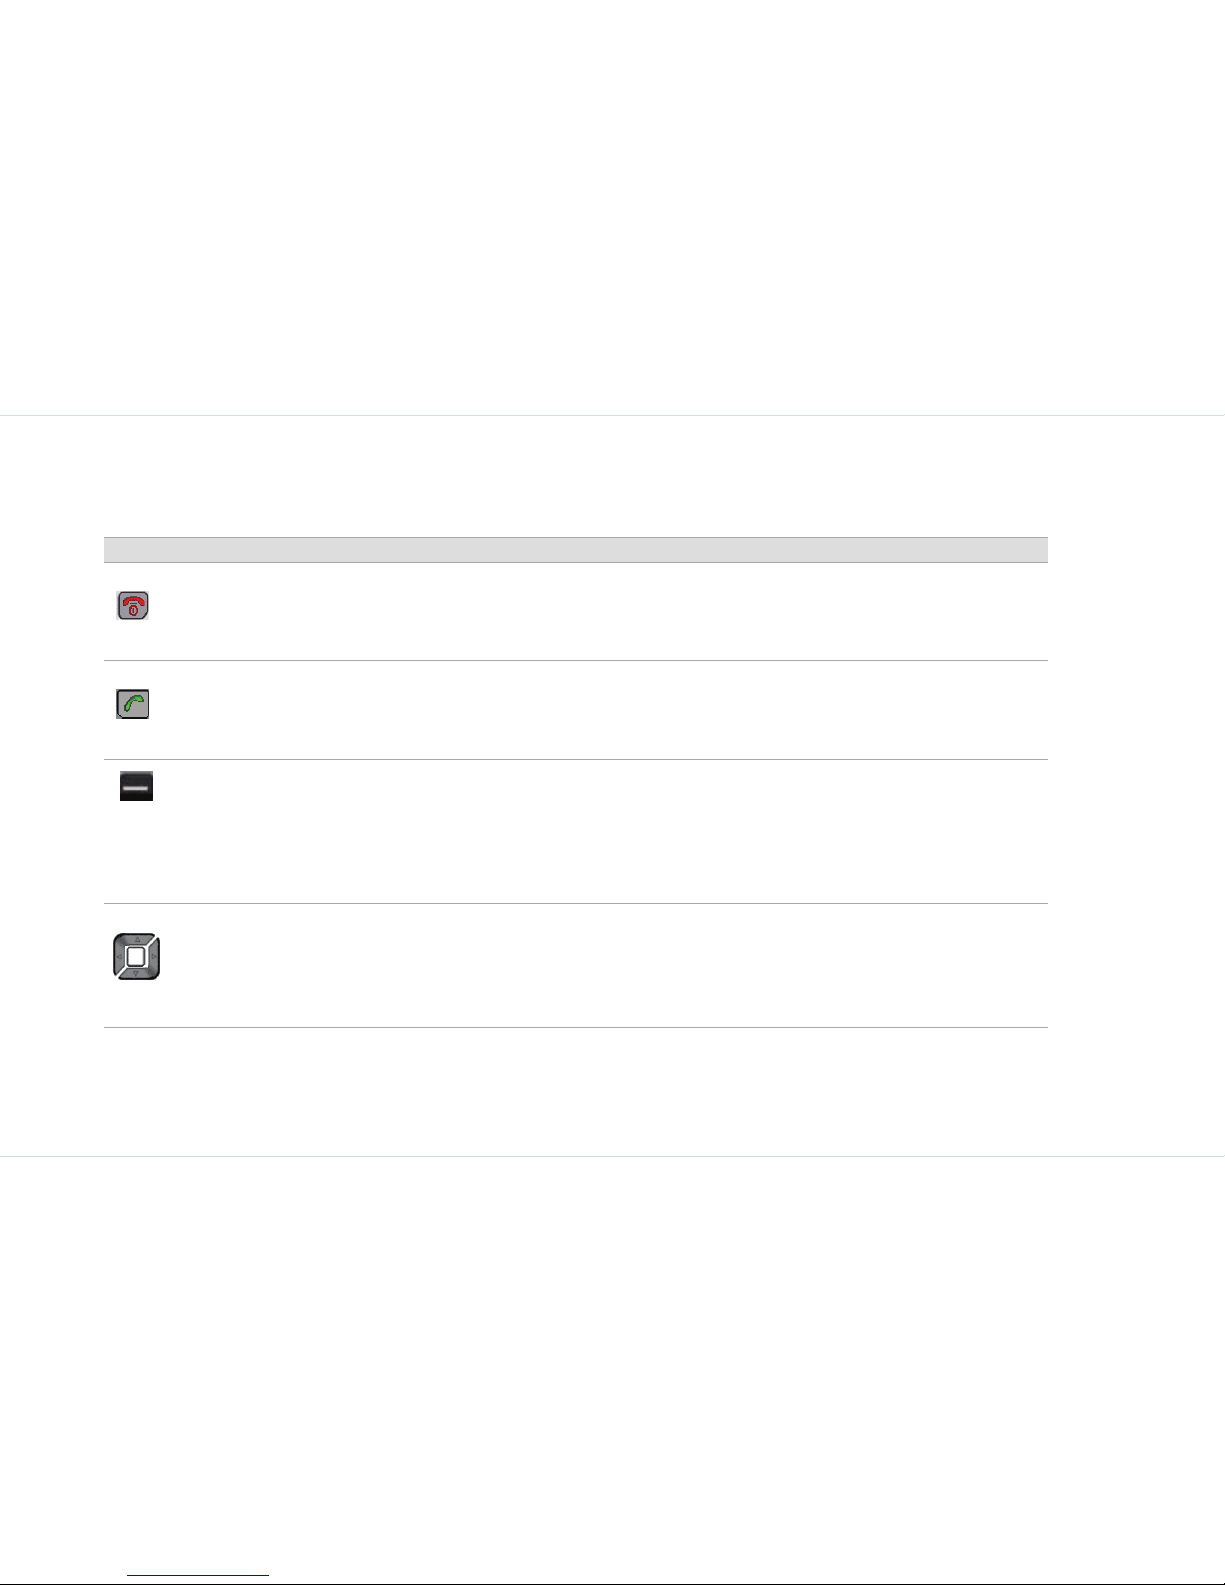The image size is (1225, 1585).
Task: Click the gray table header bar
Action: coord(576,550)
